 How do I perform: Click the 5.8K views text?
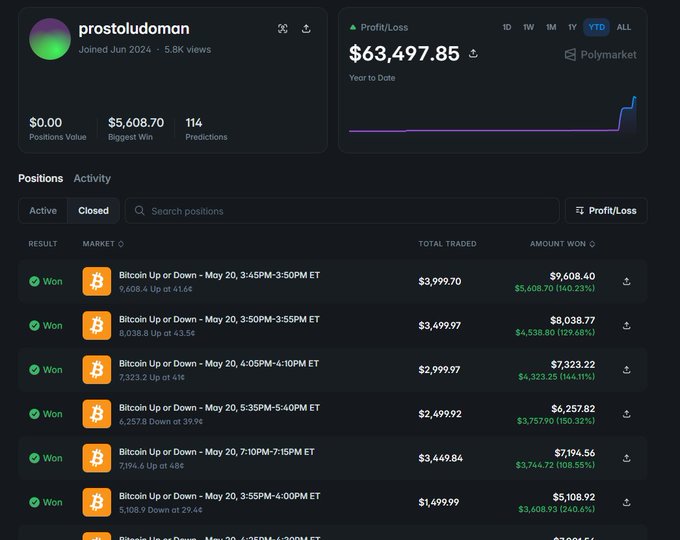[x=187, y=49]
